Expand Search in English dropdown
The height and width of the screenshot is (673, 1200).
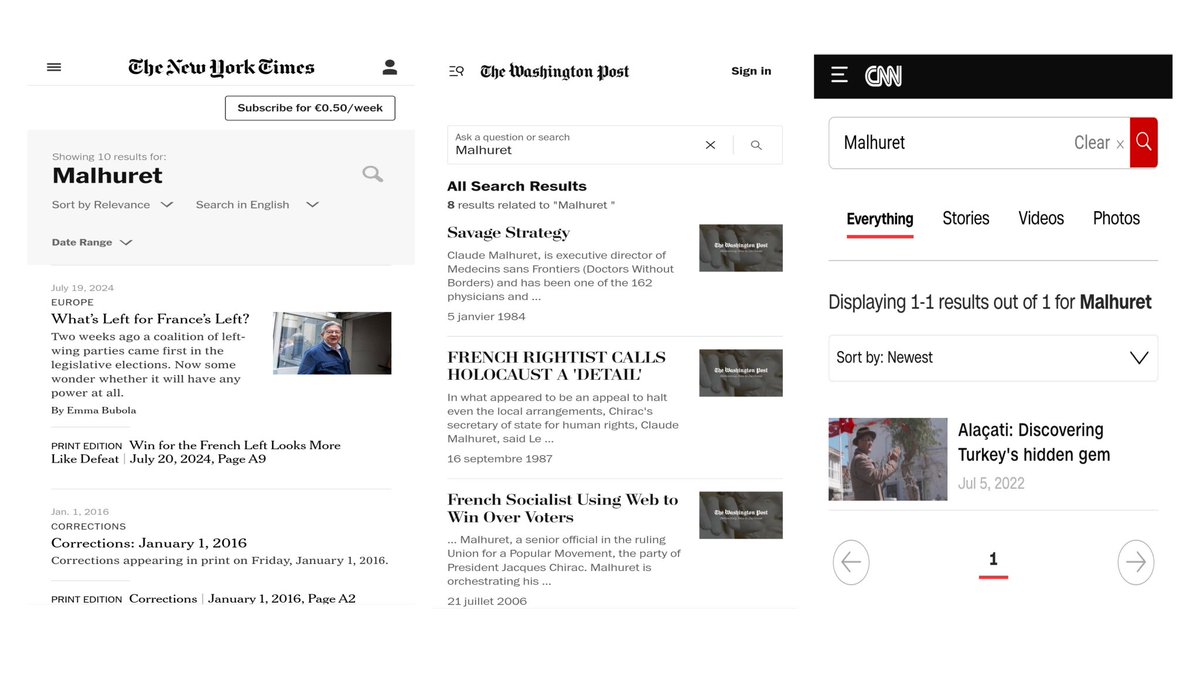(257, 205)
